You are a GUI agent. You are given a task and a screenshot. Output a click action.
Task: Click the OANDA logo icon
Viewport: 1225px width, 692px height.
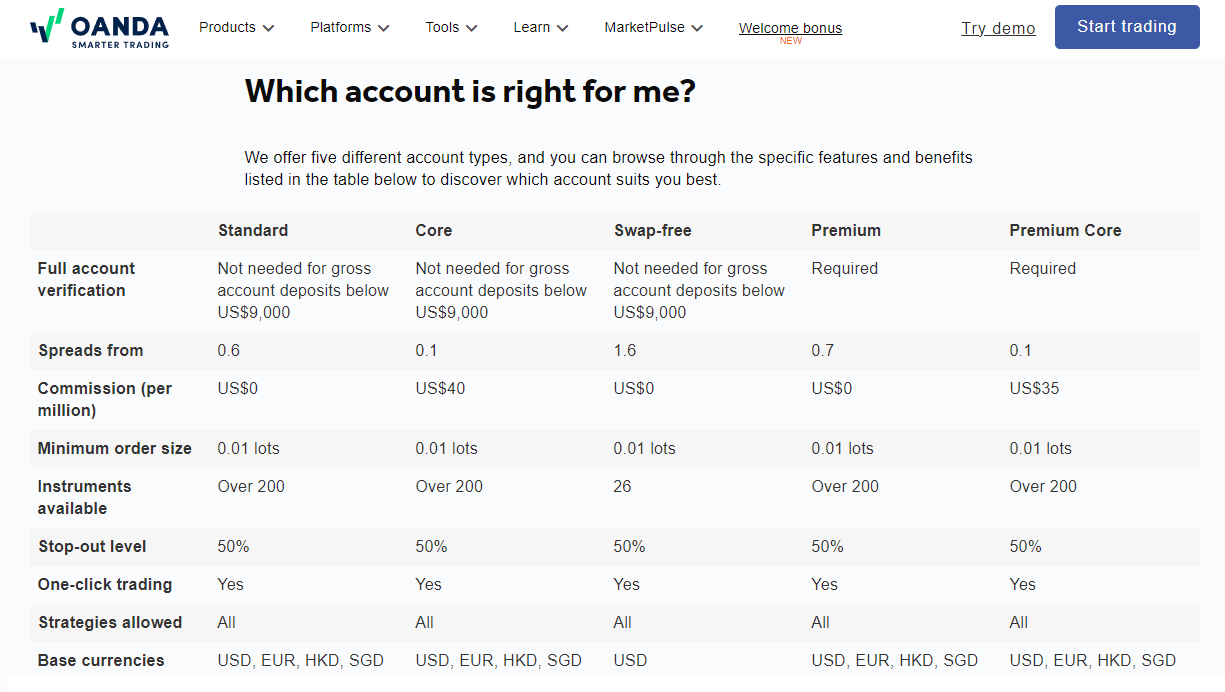pyautogui.click(x=46, y=26)
